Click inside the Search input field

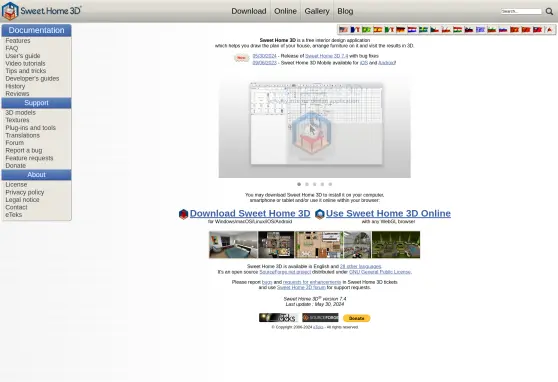[521, 11]
